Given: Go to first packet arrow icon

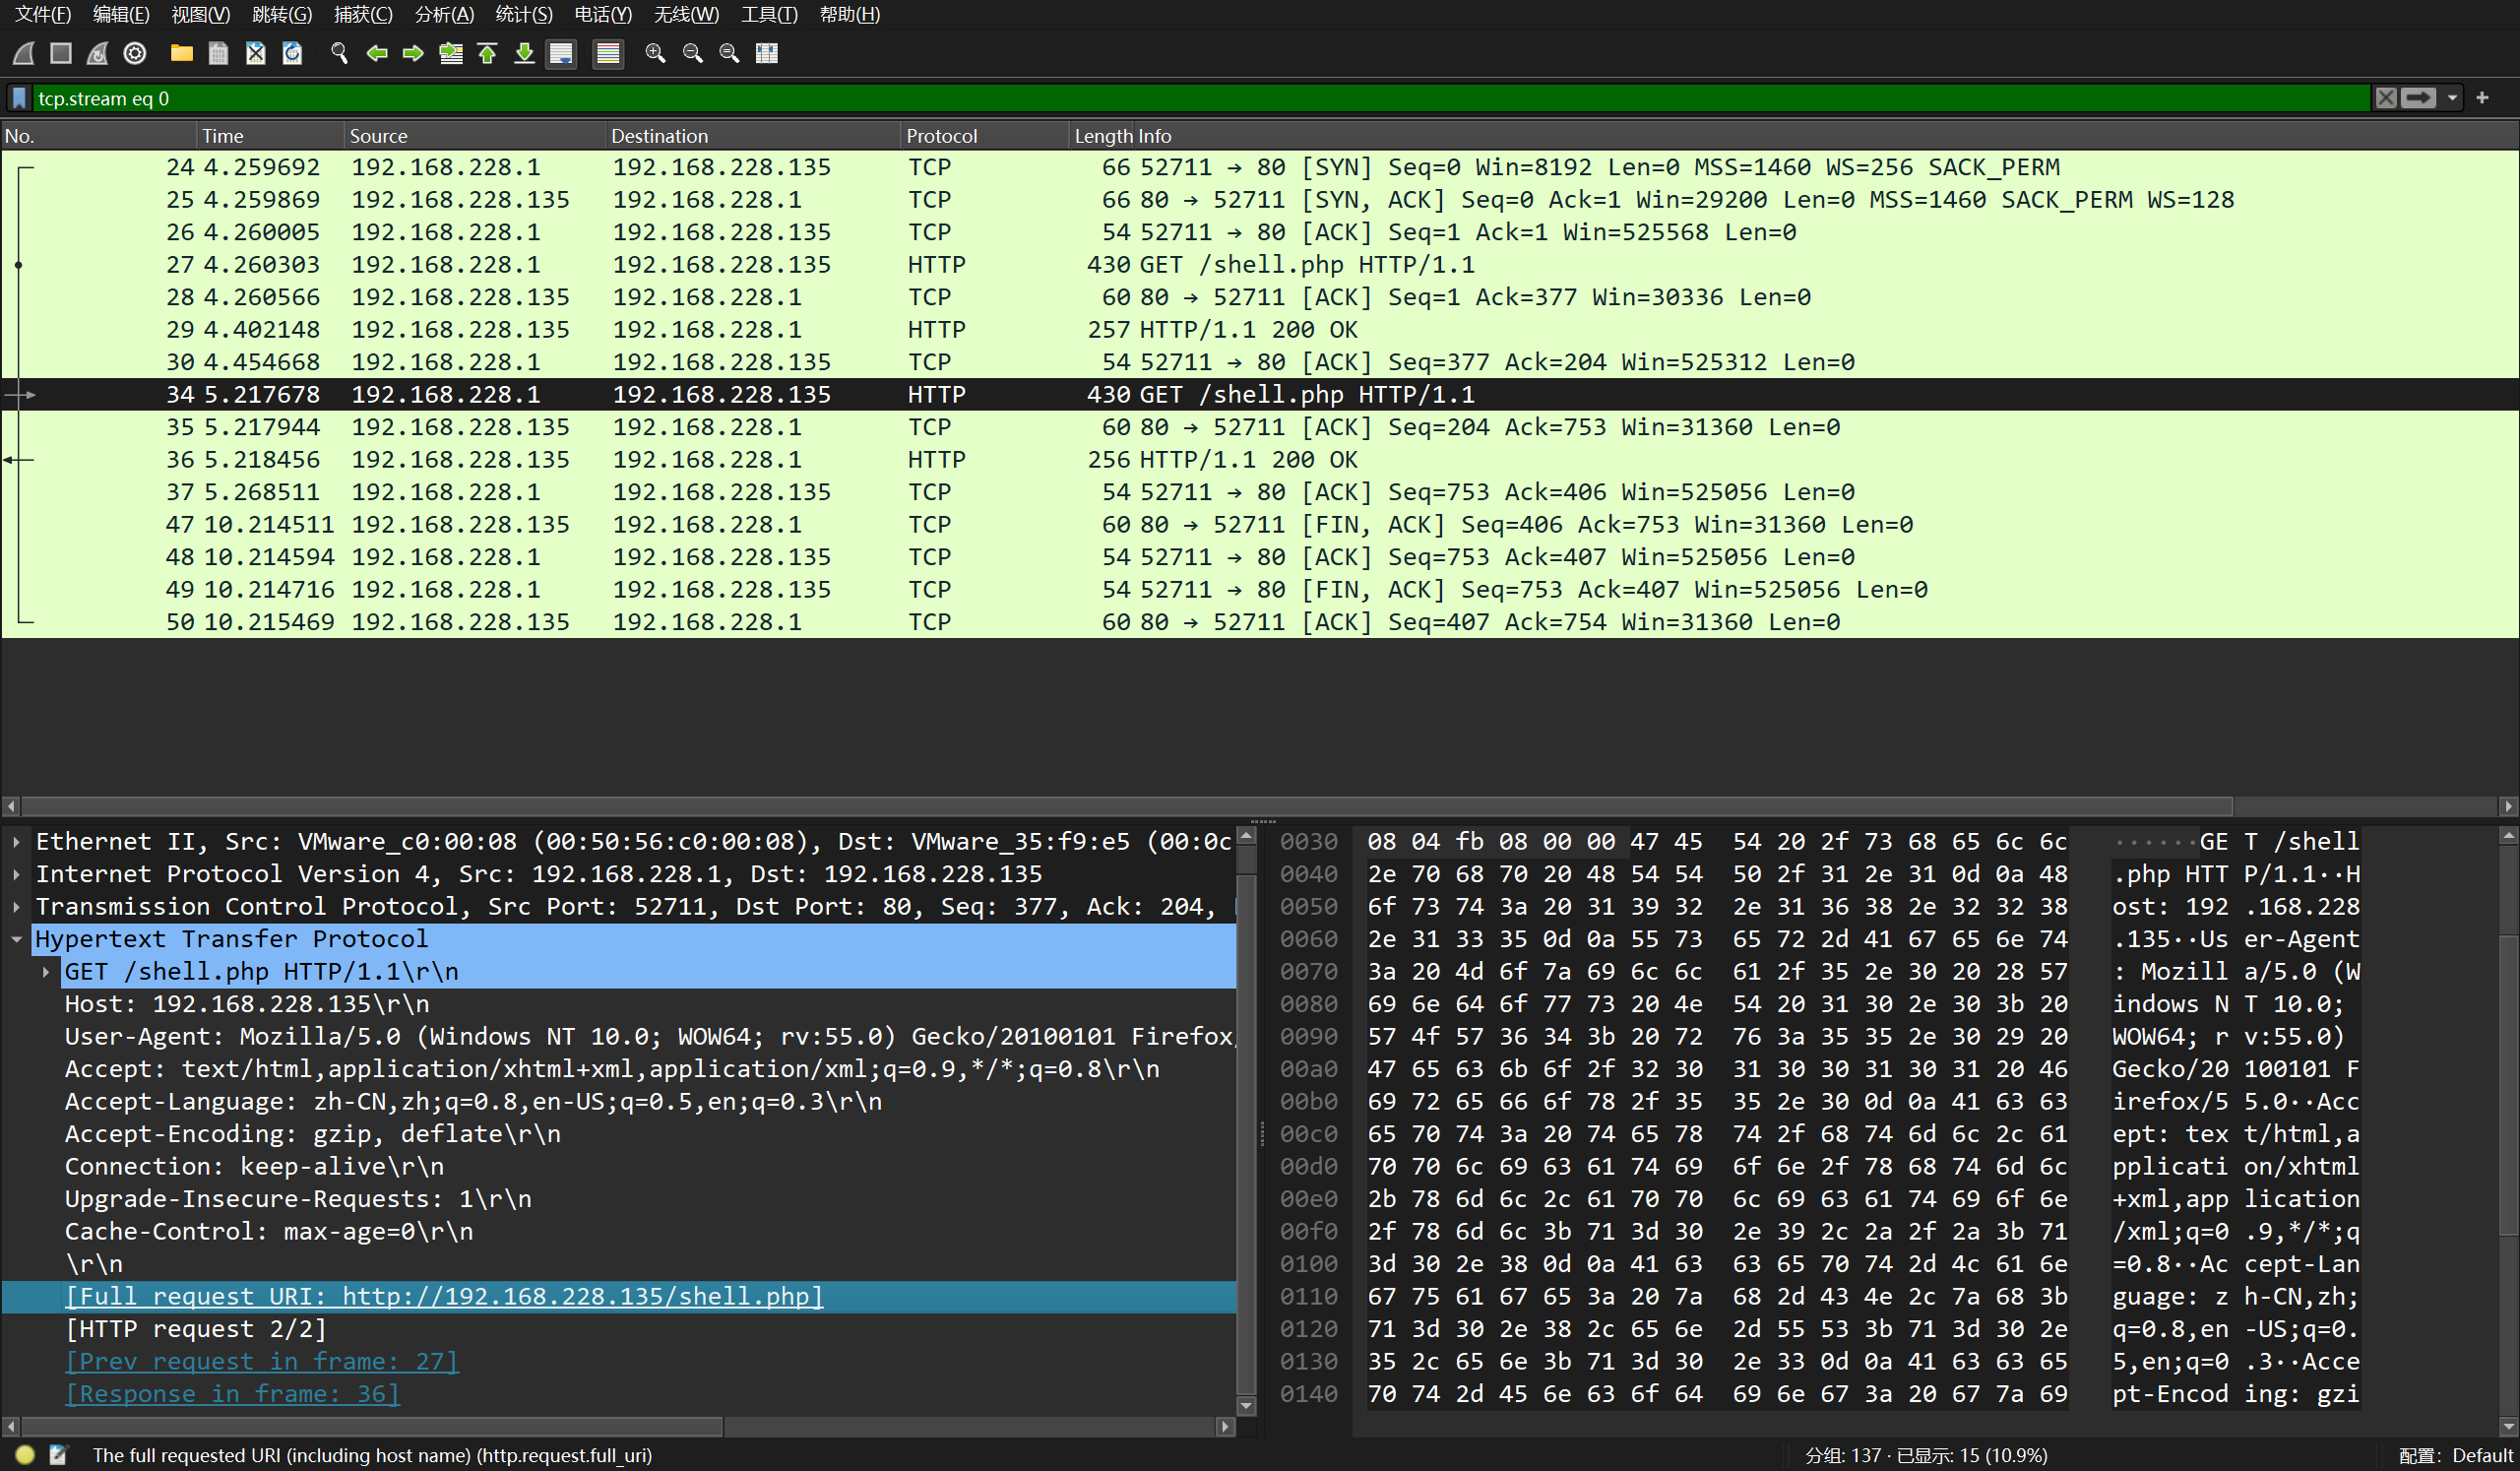Looking at the screenshot, I should click(488, 53).
